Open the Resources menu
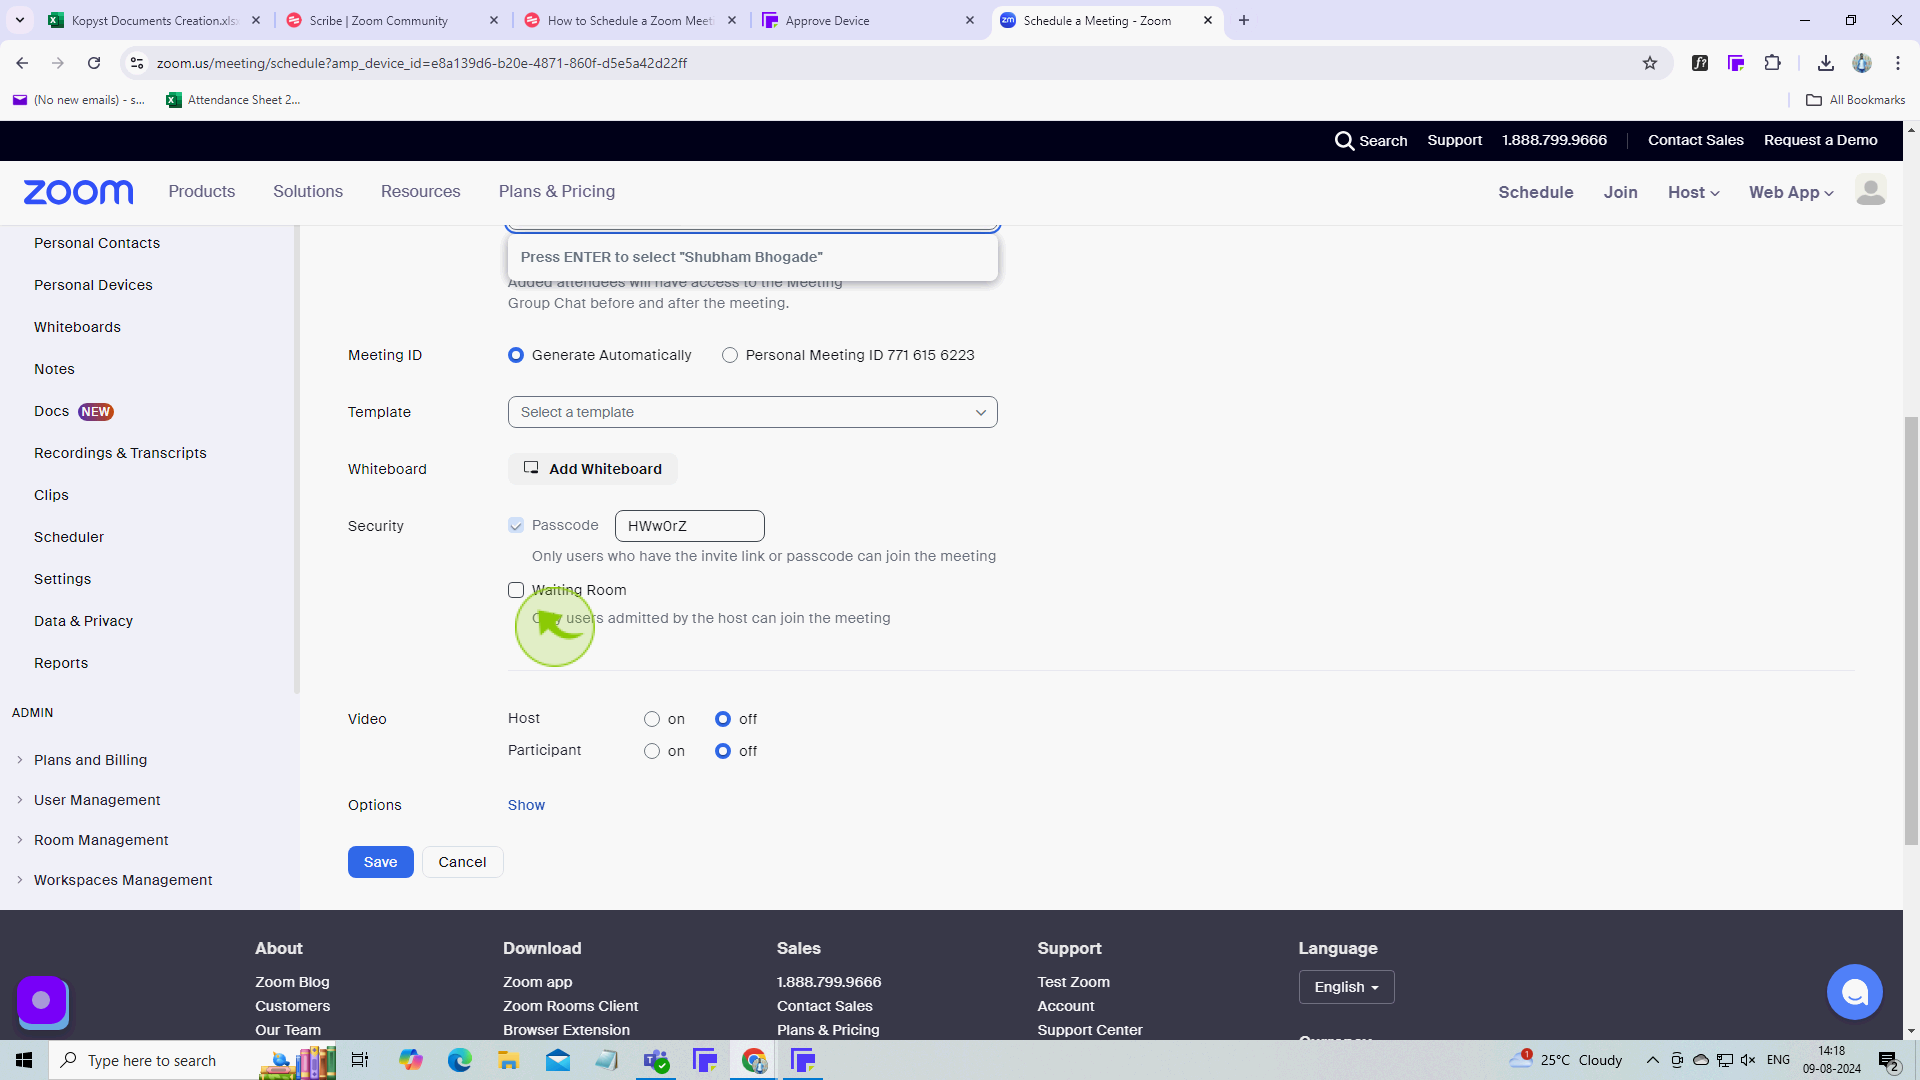1920x1080 pixels. point(420,191)
